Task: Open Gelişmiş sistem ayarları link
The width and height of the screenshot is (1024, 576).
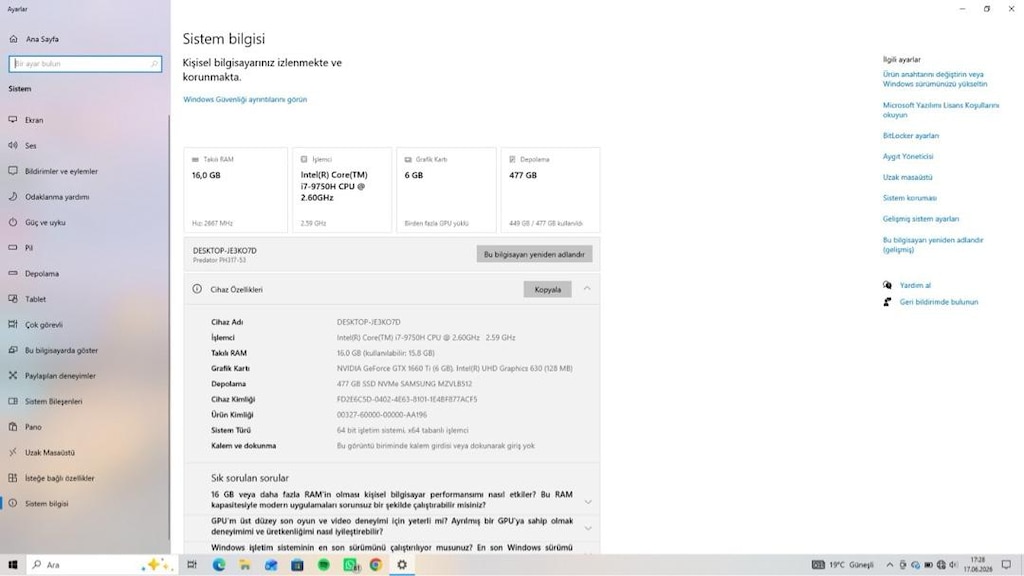Action: point(920,219)
